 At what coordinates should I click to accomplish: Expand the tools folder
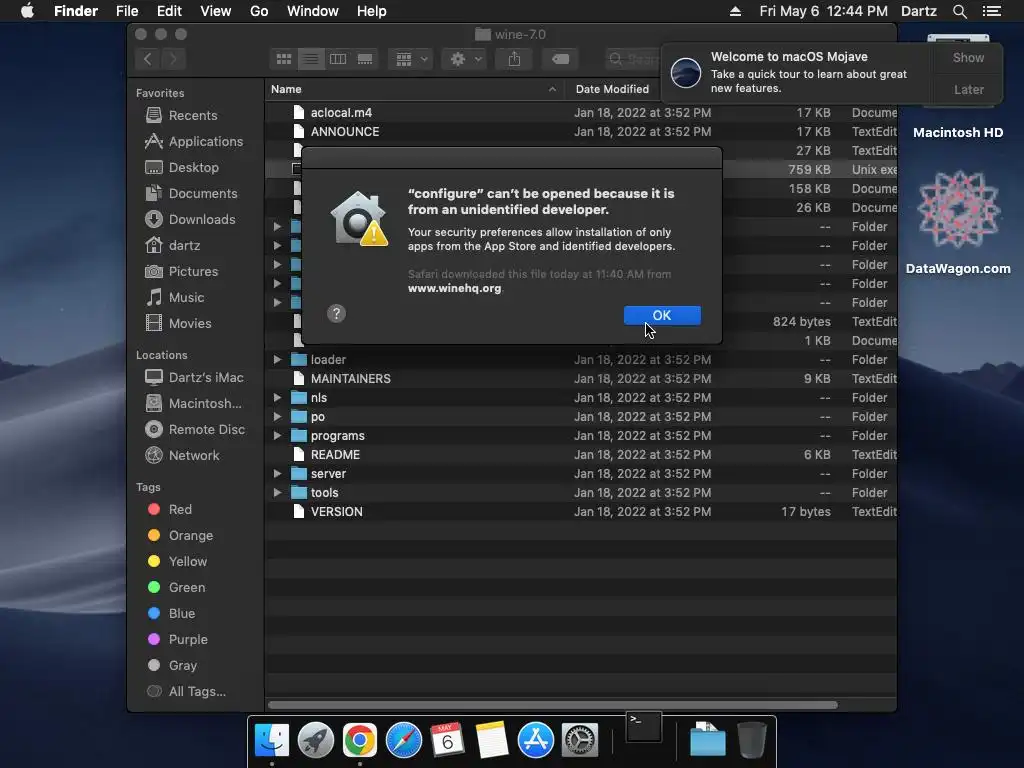pyautogui.click(x=278, y=493)
